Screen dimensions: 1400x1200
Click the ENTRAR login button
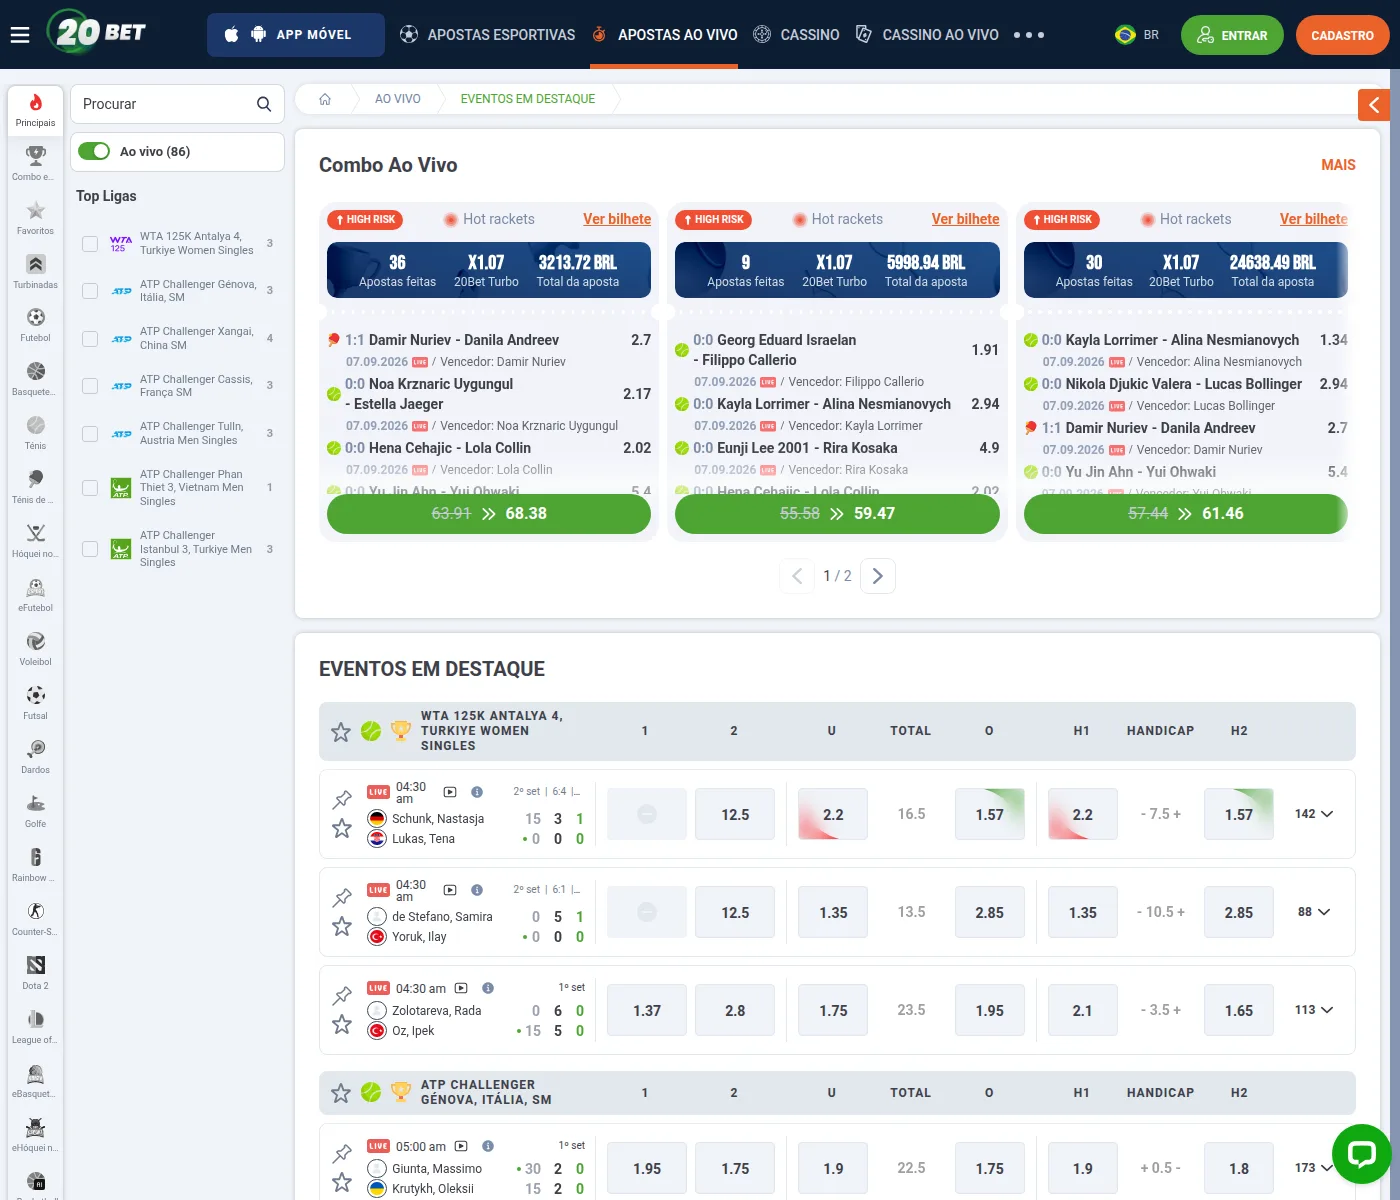click(x=1232, y=35)
